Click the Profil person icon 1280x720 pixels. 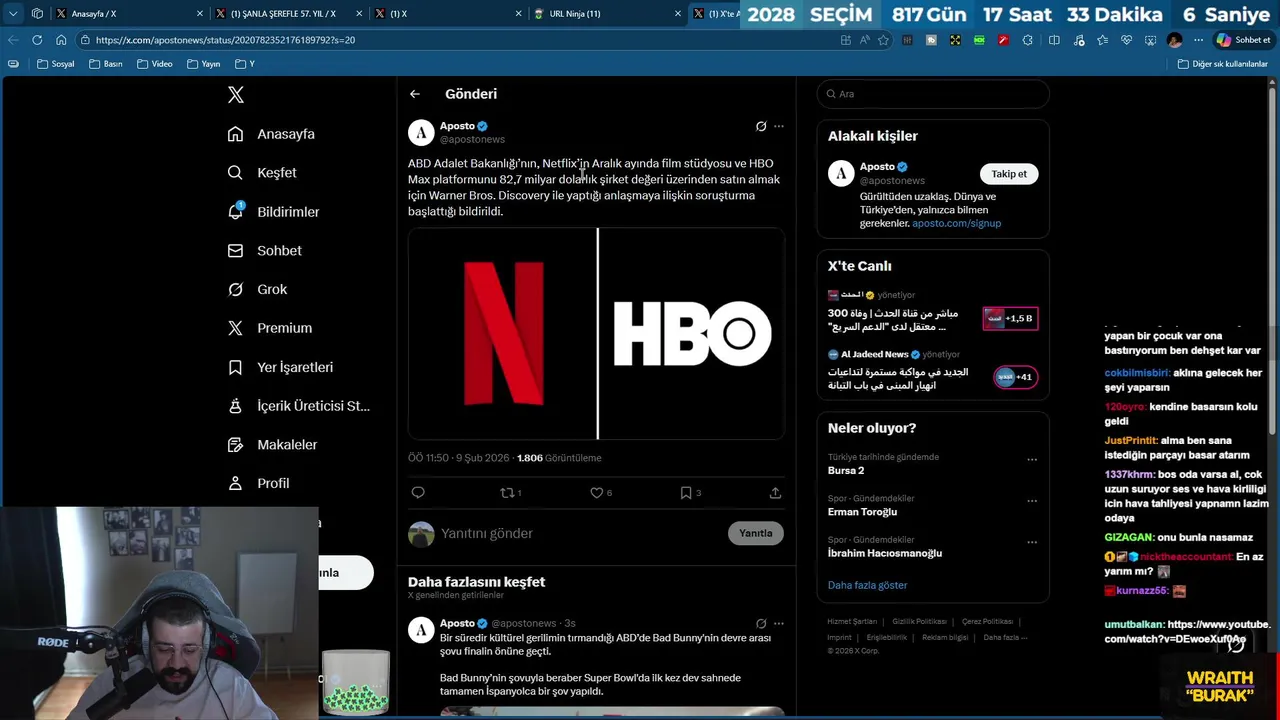pos(235,483)
